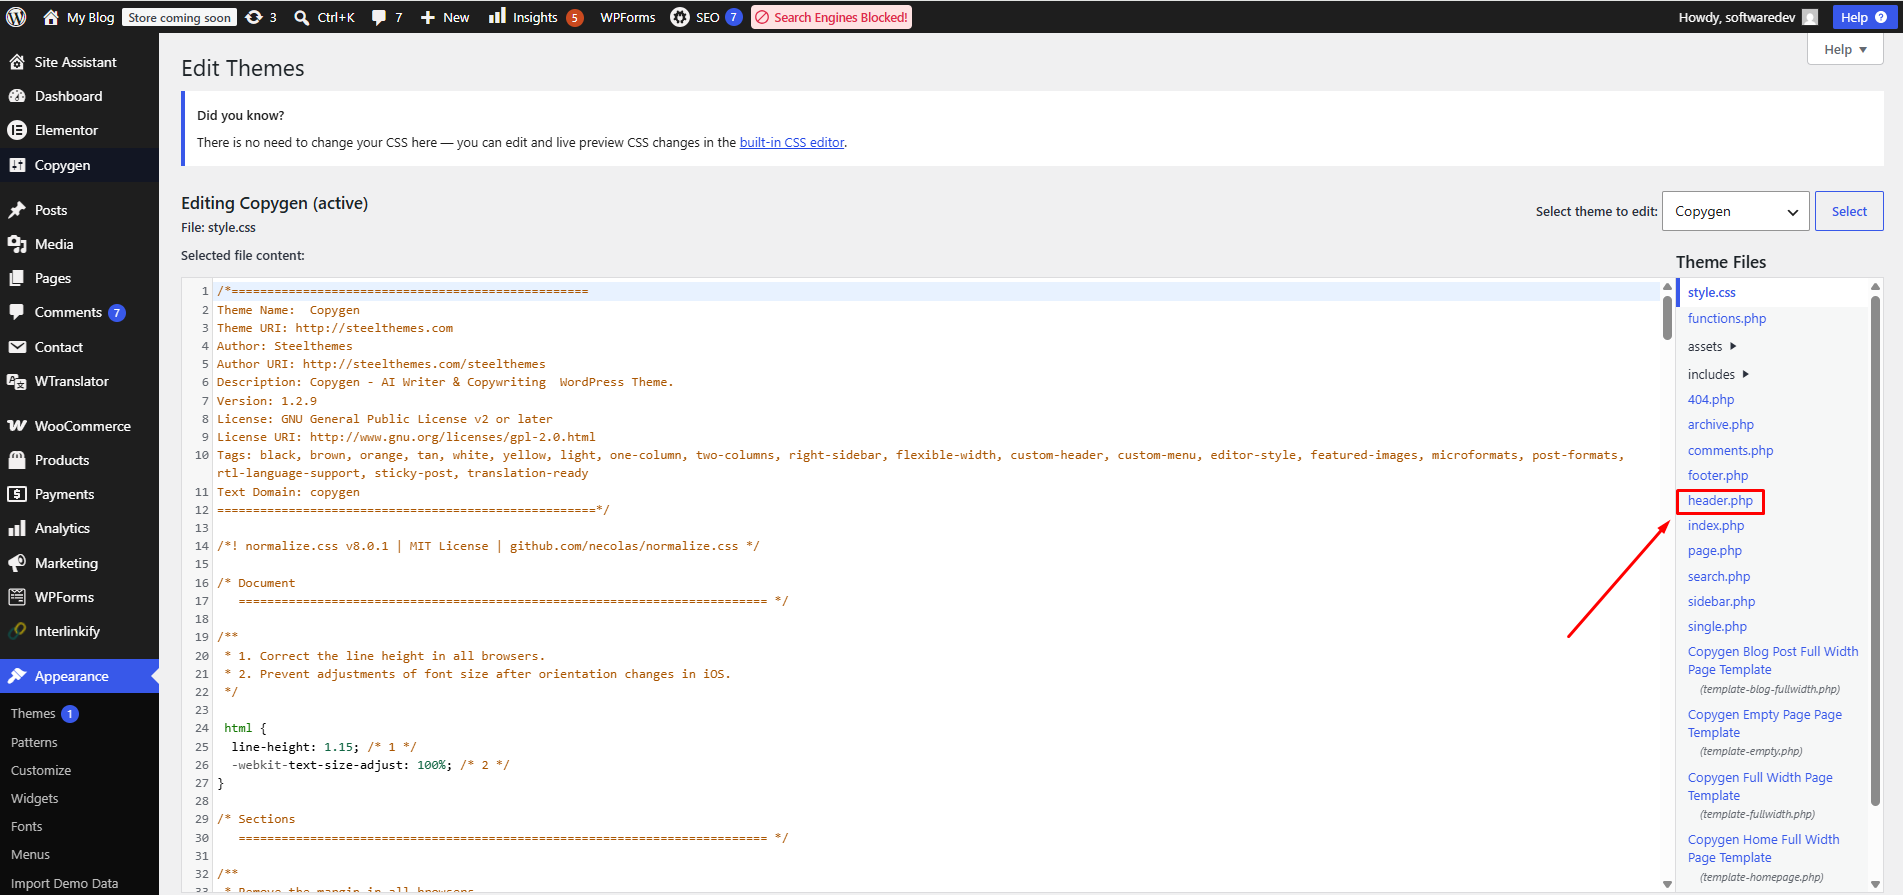Click the Contact envelope icon
This screenshot has width=1903, height=895.
coord(17,347)
